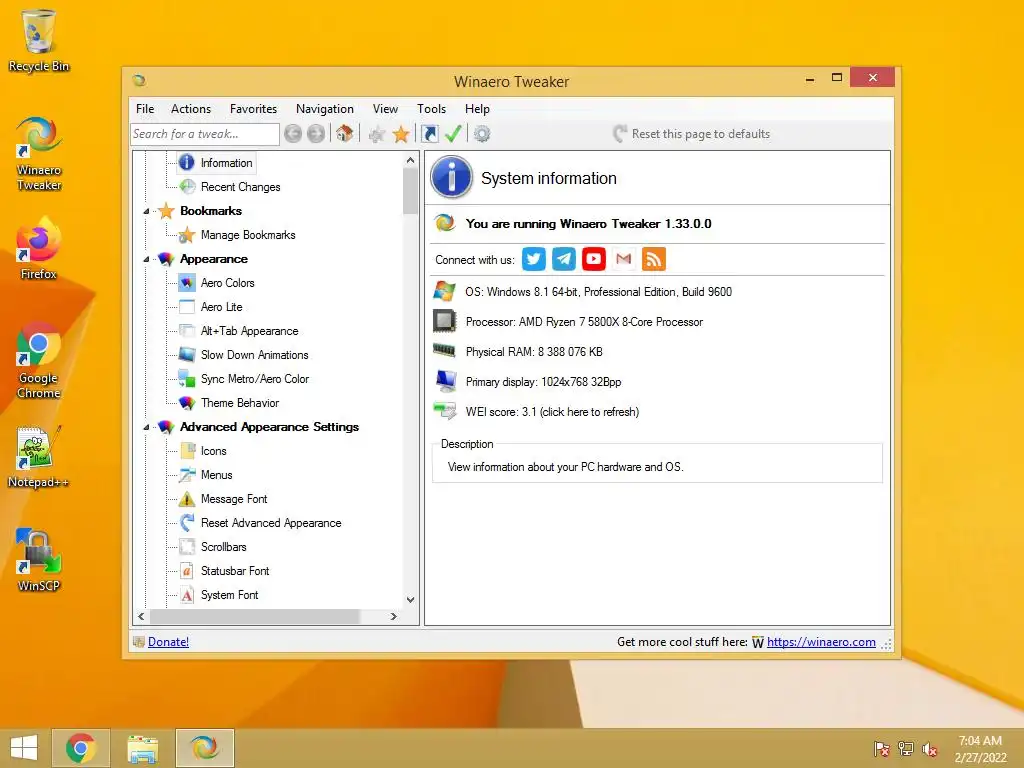1024x768 pixels.
Task: Open the https://winaero.com link
Action: (821, 642)
